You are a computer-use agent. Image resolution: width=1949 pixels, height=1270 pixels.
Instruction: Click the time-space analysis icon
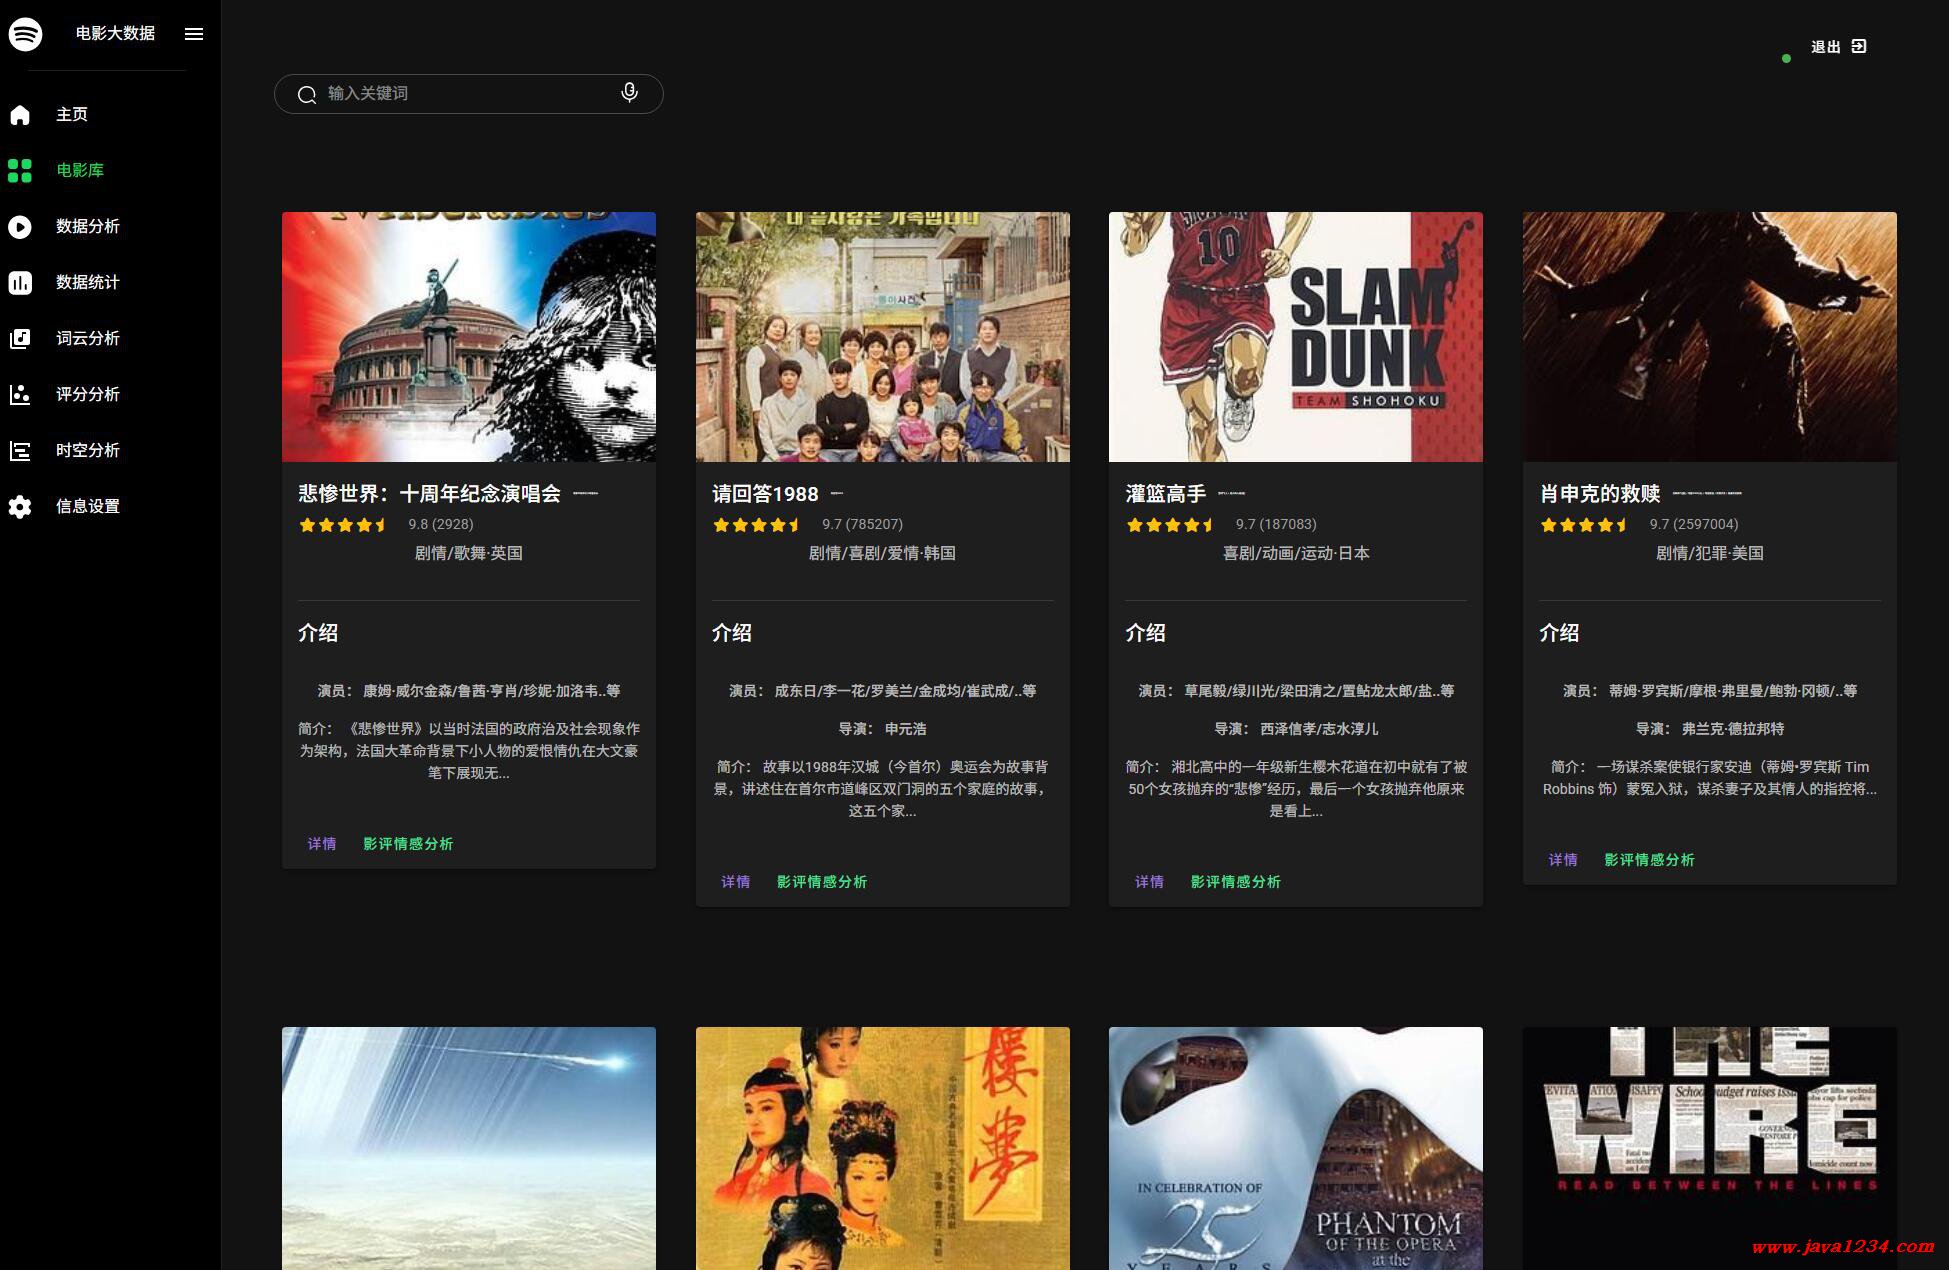coord(20,451)
